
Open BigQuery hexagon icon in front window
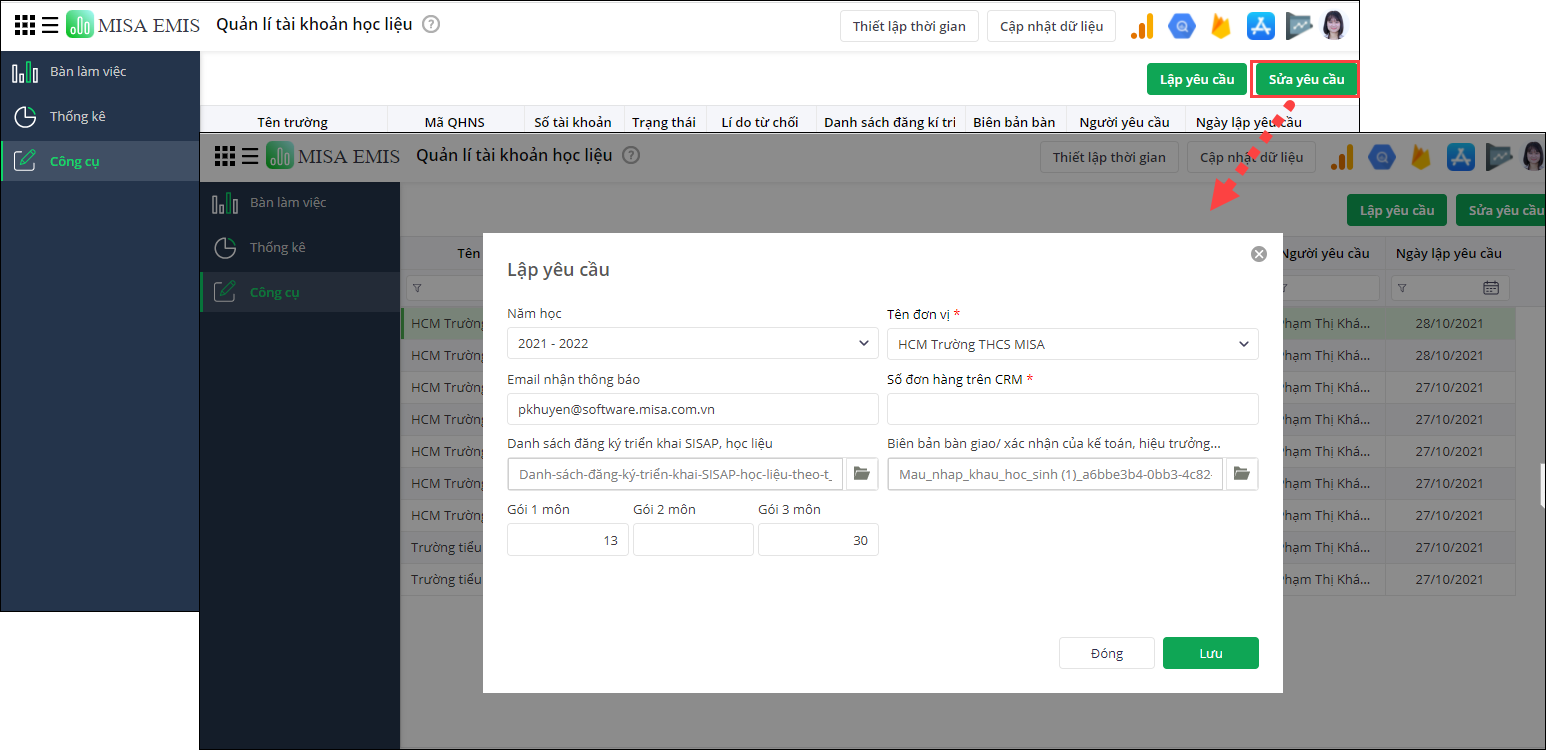coord(1382,157)
